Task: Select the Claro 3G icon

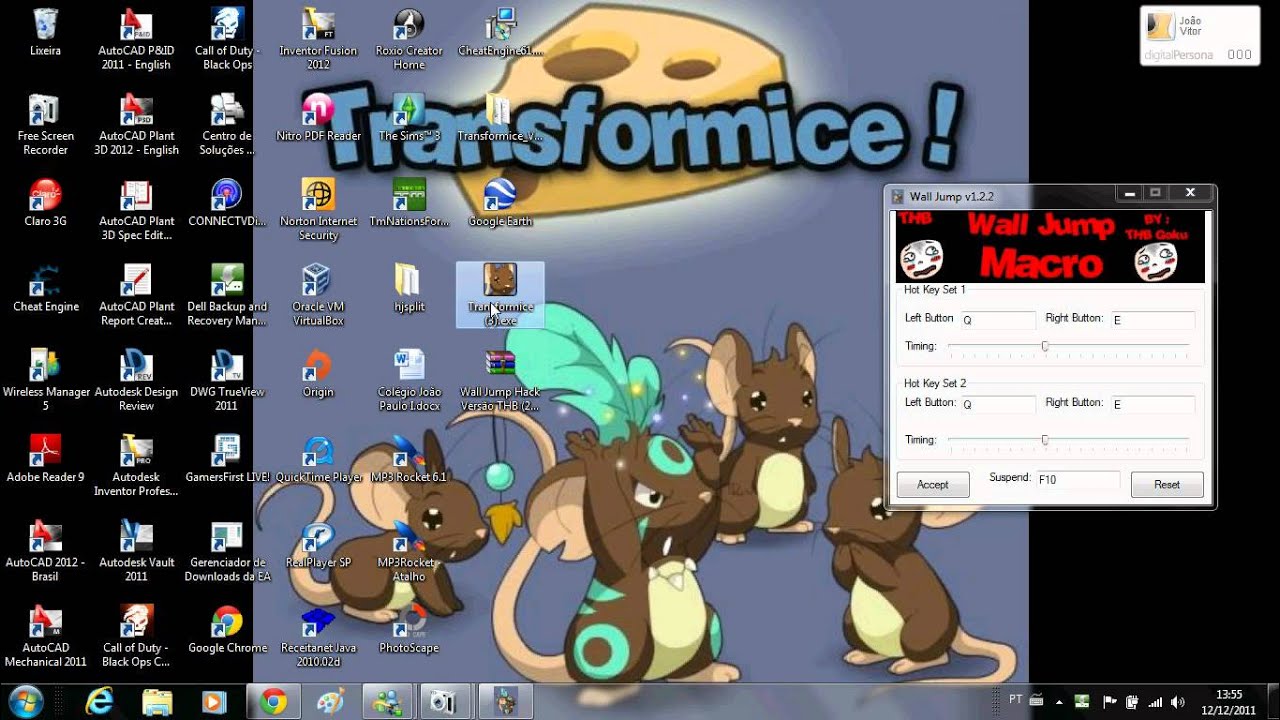Action: point(45,203)
